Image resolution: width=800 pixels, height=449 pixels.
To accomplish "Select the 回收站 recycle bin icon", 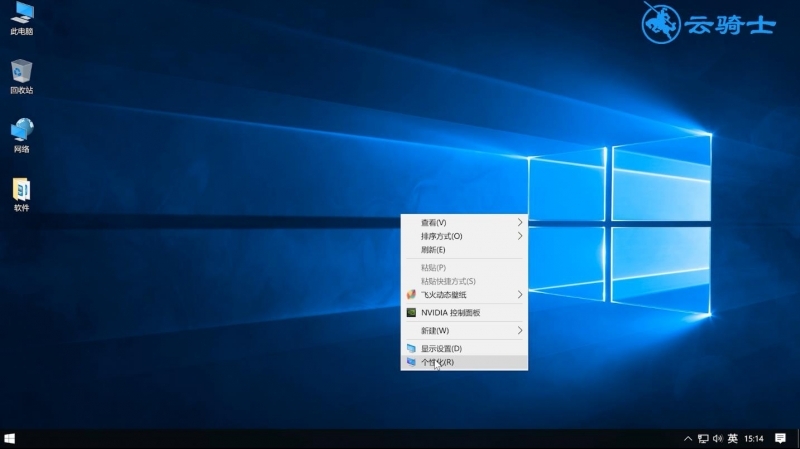I will click(x=21, y=77).
